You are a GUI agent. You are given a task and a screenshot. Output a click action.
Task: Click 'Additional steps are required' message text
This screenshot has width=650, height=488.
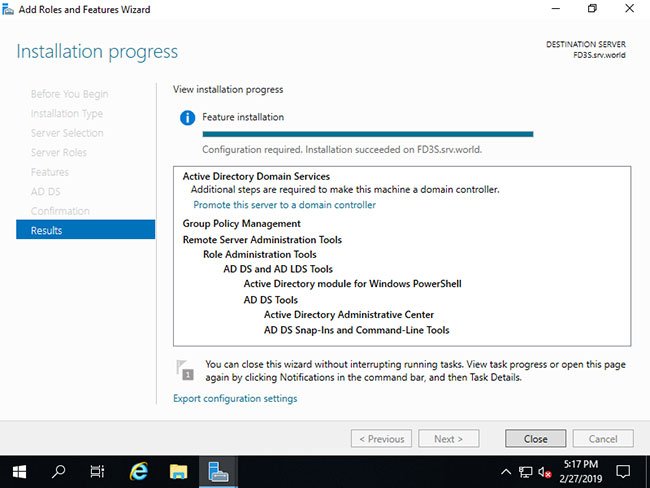pos(345,189)
